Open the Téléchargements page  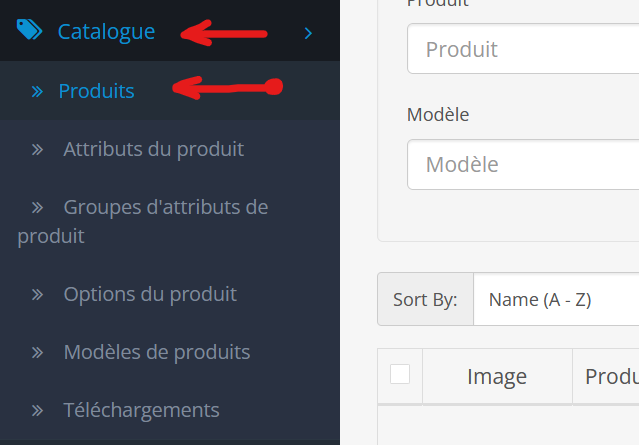point(141,410)
